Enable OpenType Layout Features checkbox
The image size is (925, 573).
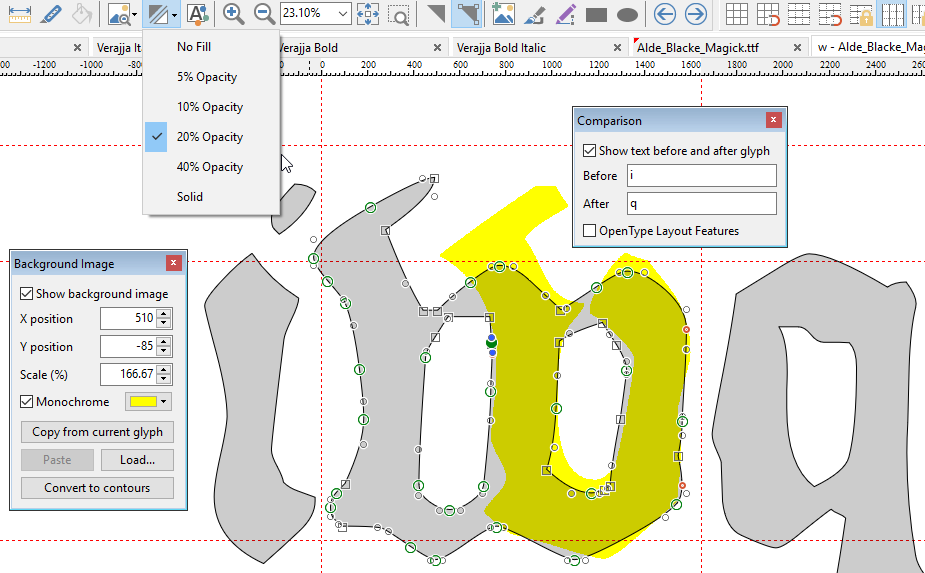point(589,231)
